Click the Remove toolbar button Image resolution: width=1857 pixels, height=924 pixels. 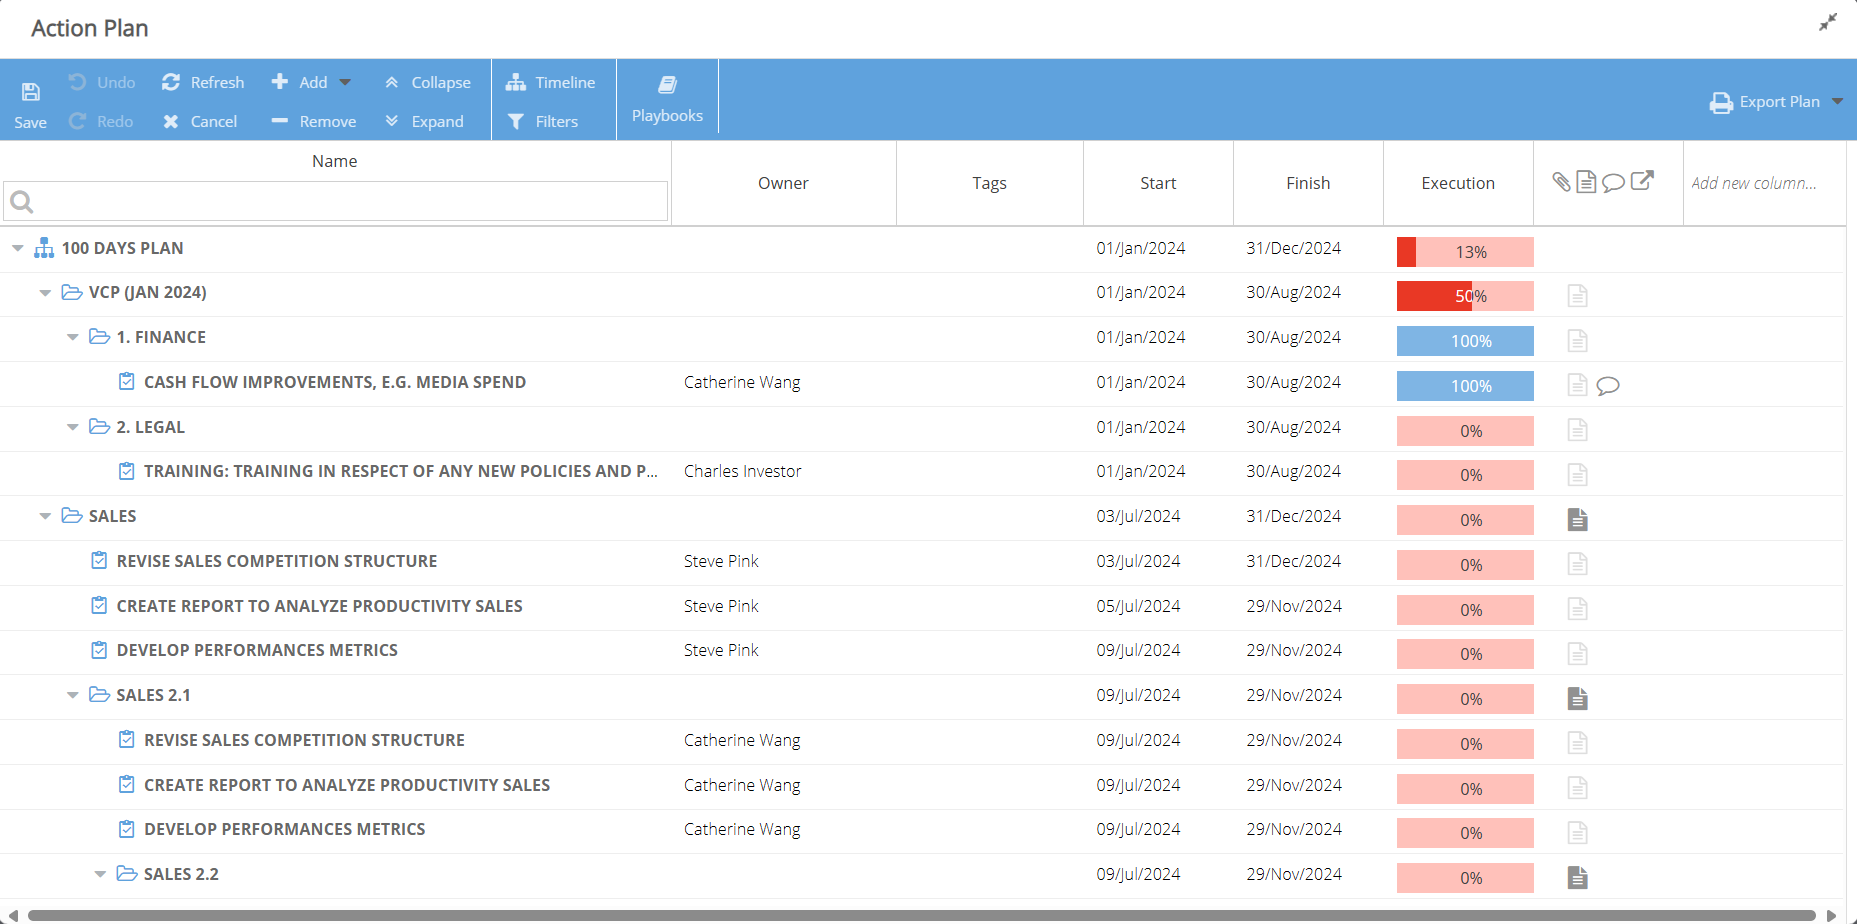pyautogui.click(x=313, y=121)
